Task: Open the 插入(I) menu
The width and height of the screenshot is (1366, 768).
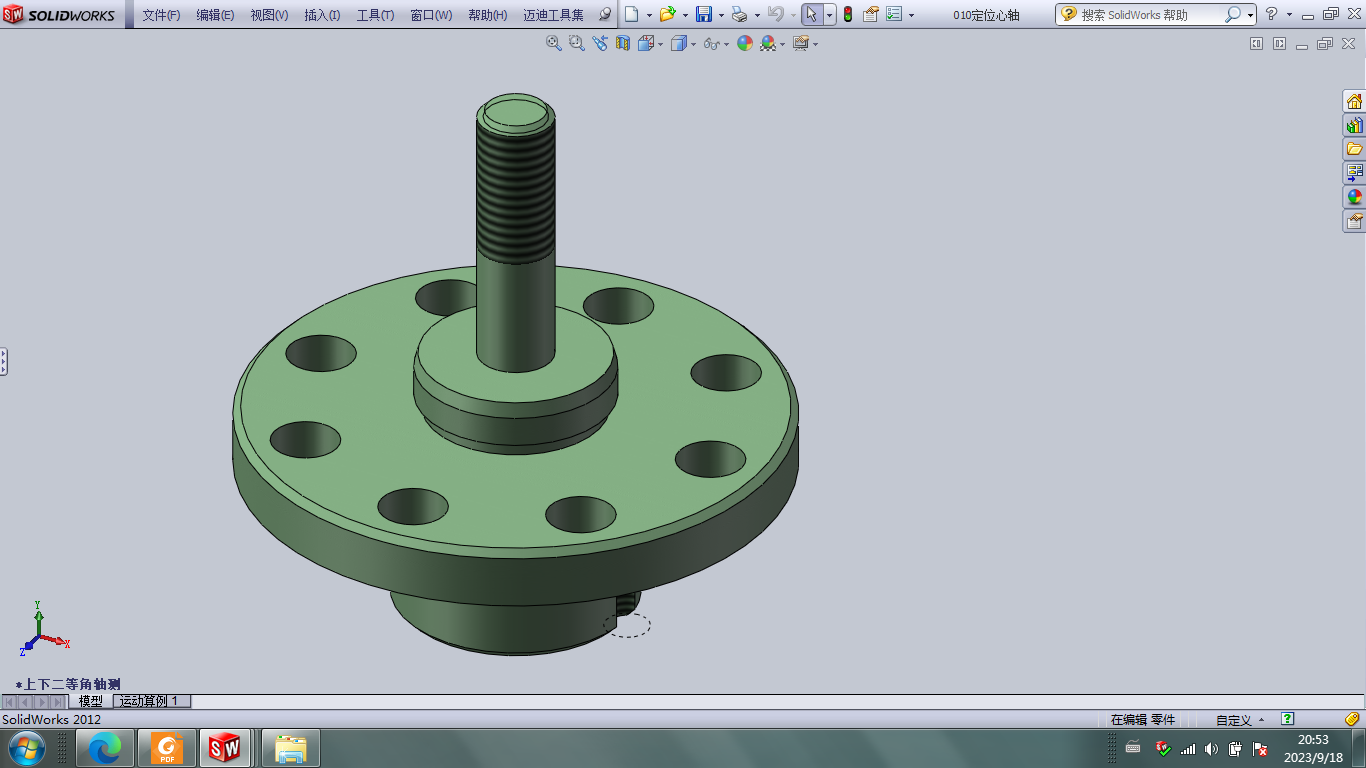Action: pyautogui.click(x=322, y=15)
